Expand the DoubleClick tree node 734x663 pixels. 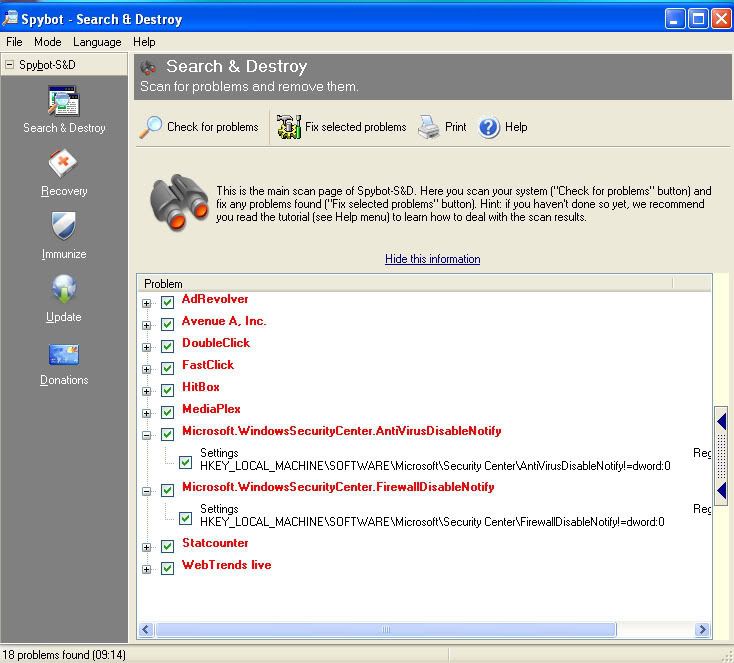pyautogui.click(x=147, y=347)
